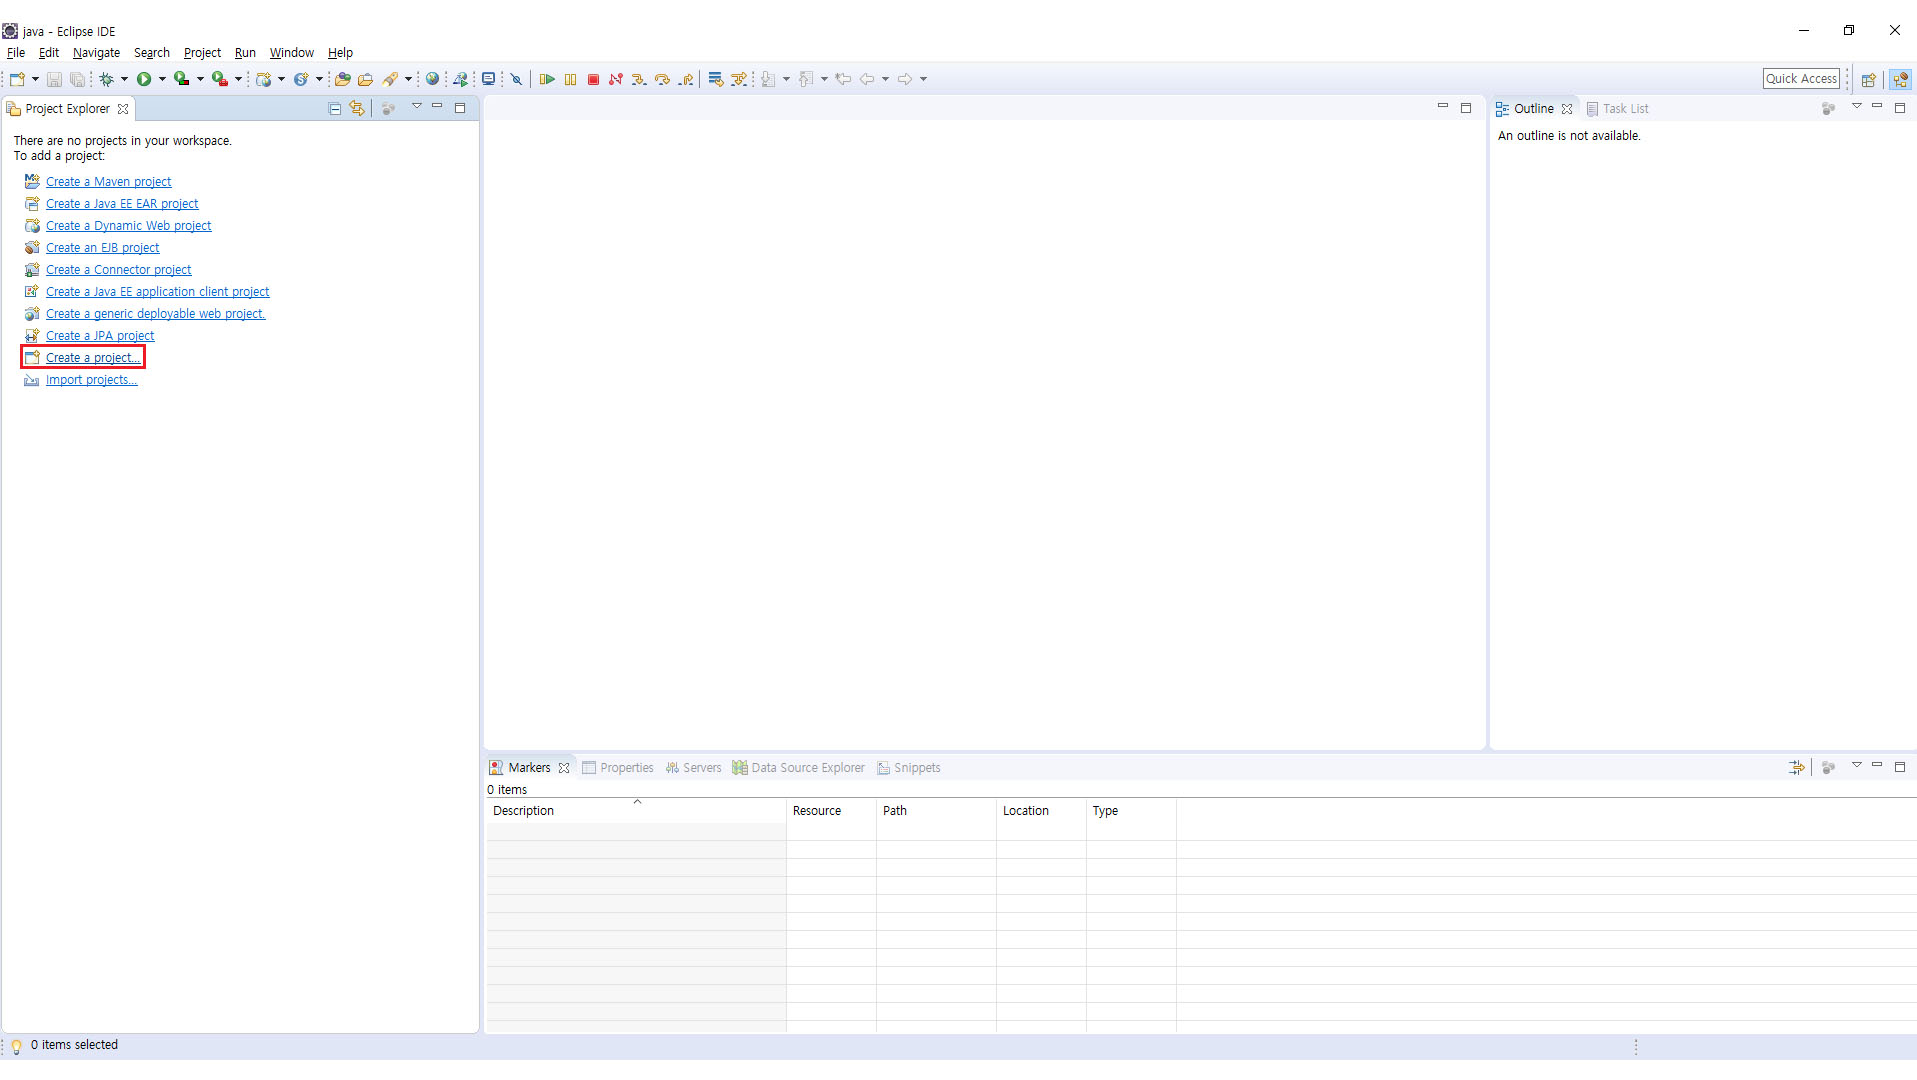Switch to the Properties tab

[x=618, y=768]
